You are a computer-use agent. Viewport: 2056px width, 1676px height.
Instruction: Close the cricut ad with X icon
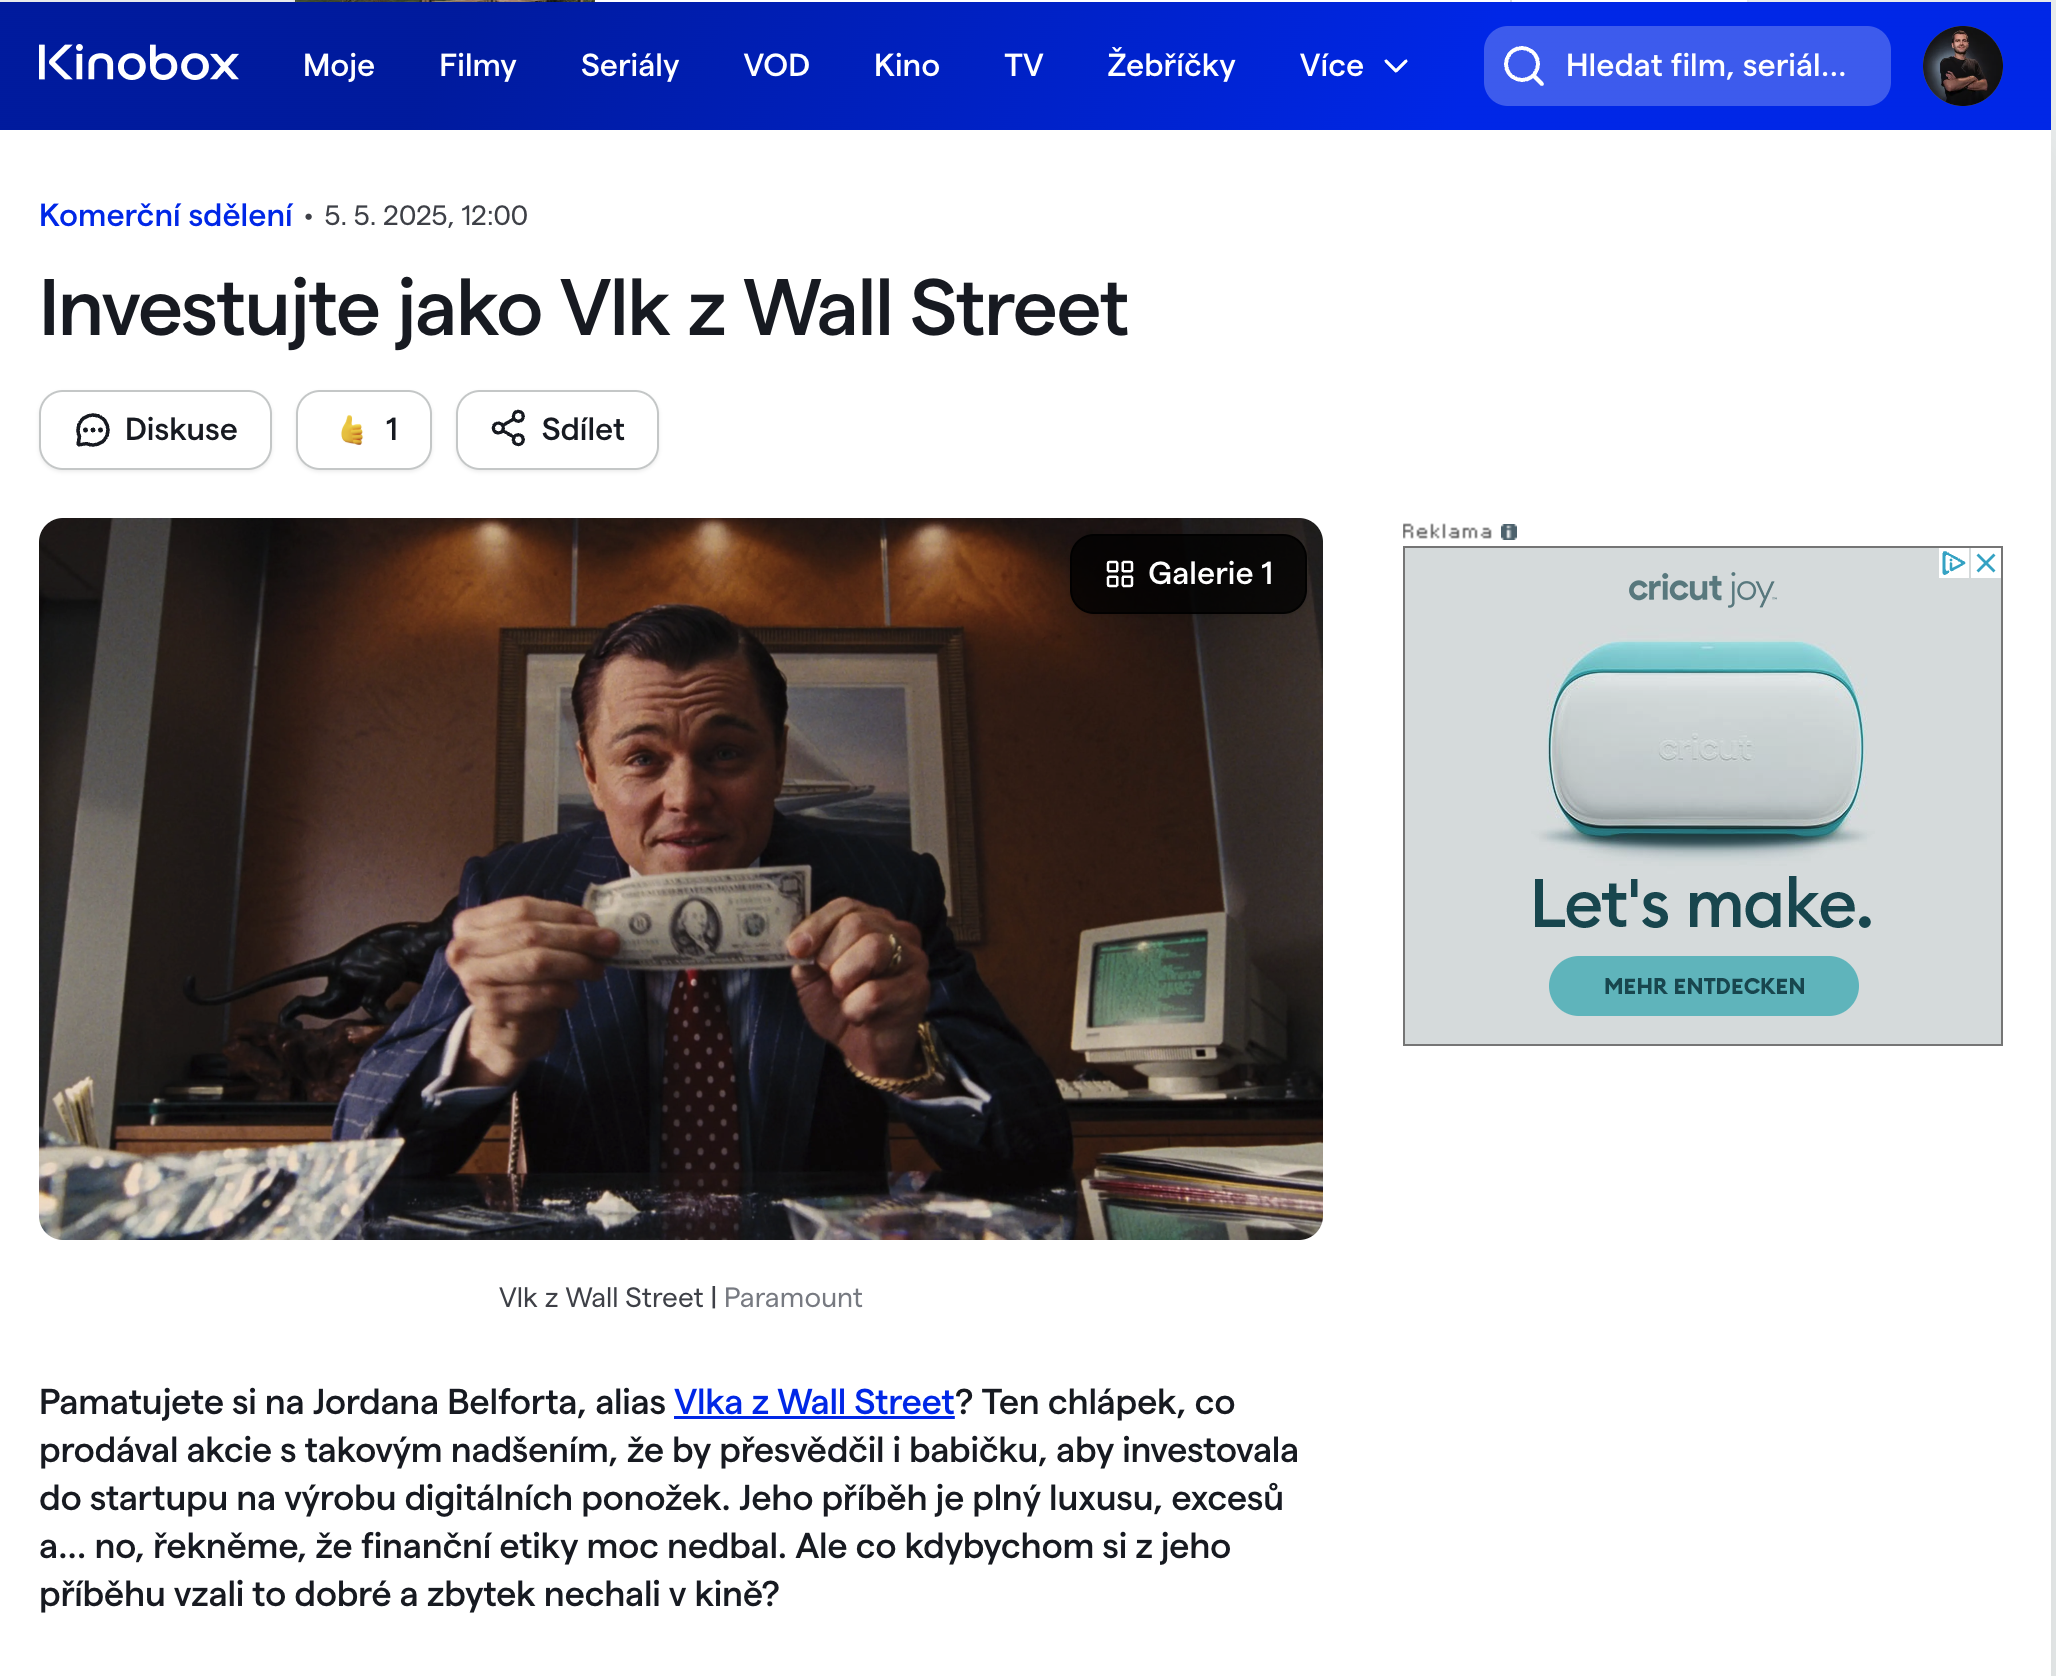[x=1987, y=563]
